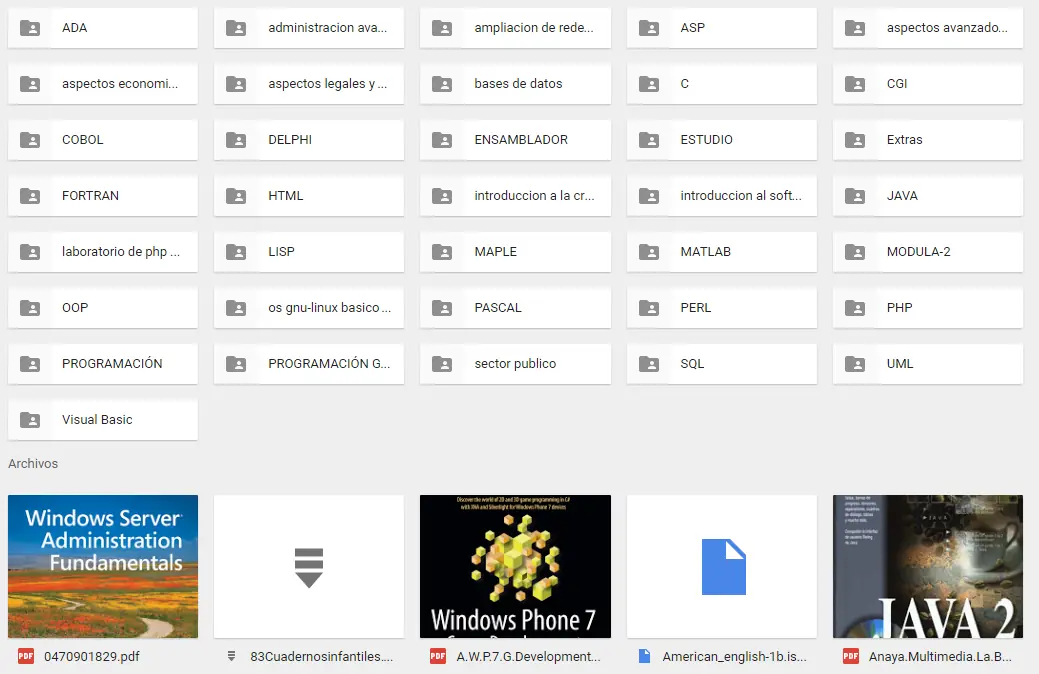Select the folder named 'C'
The width and height of the screenshot is (1039, 674).
[722, 84]
